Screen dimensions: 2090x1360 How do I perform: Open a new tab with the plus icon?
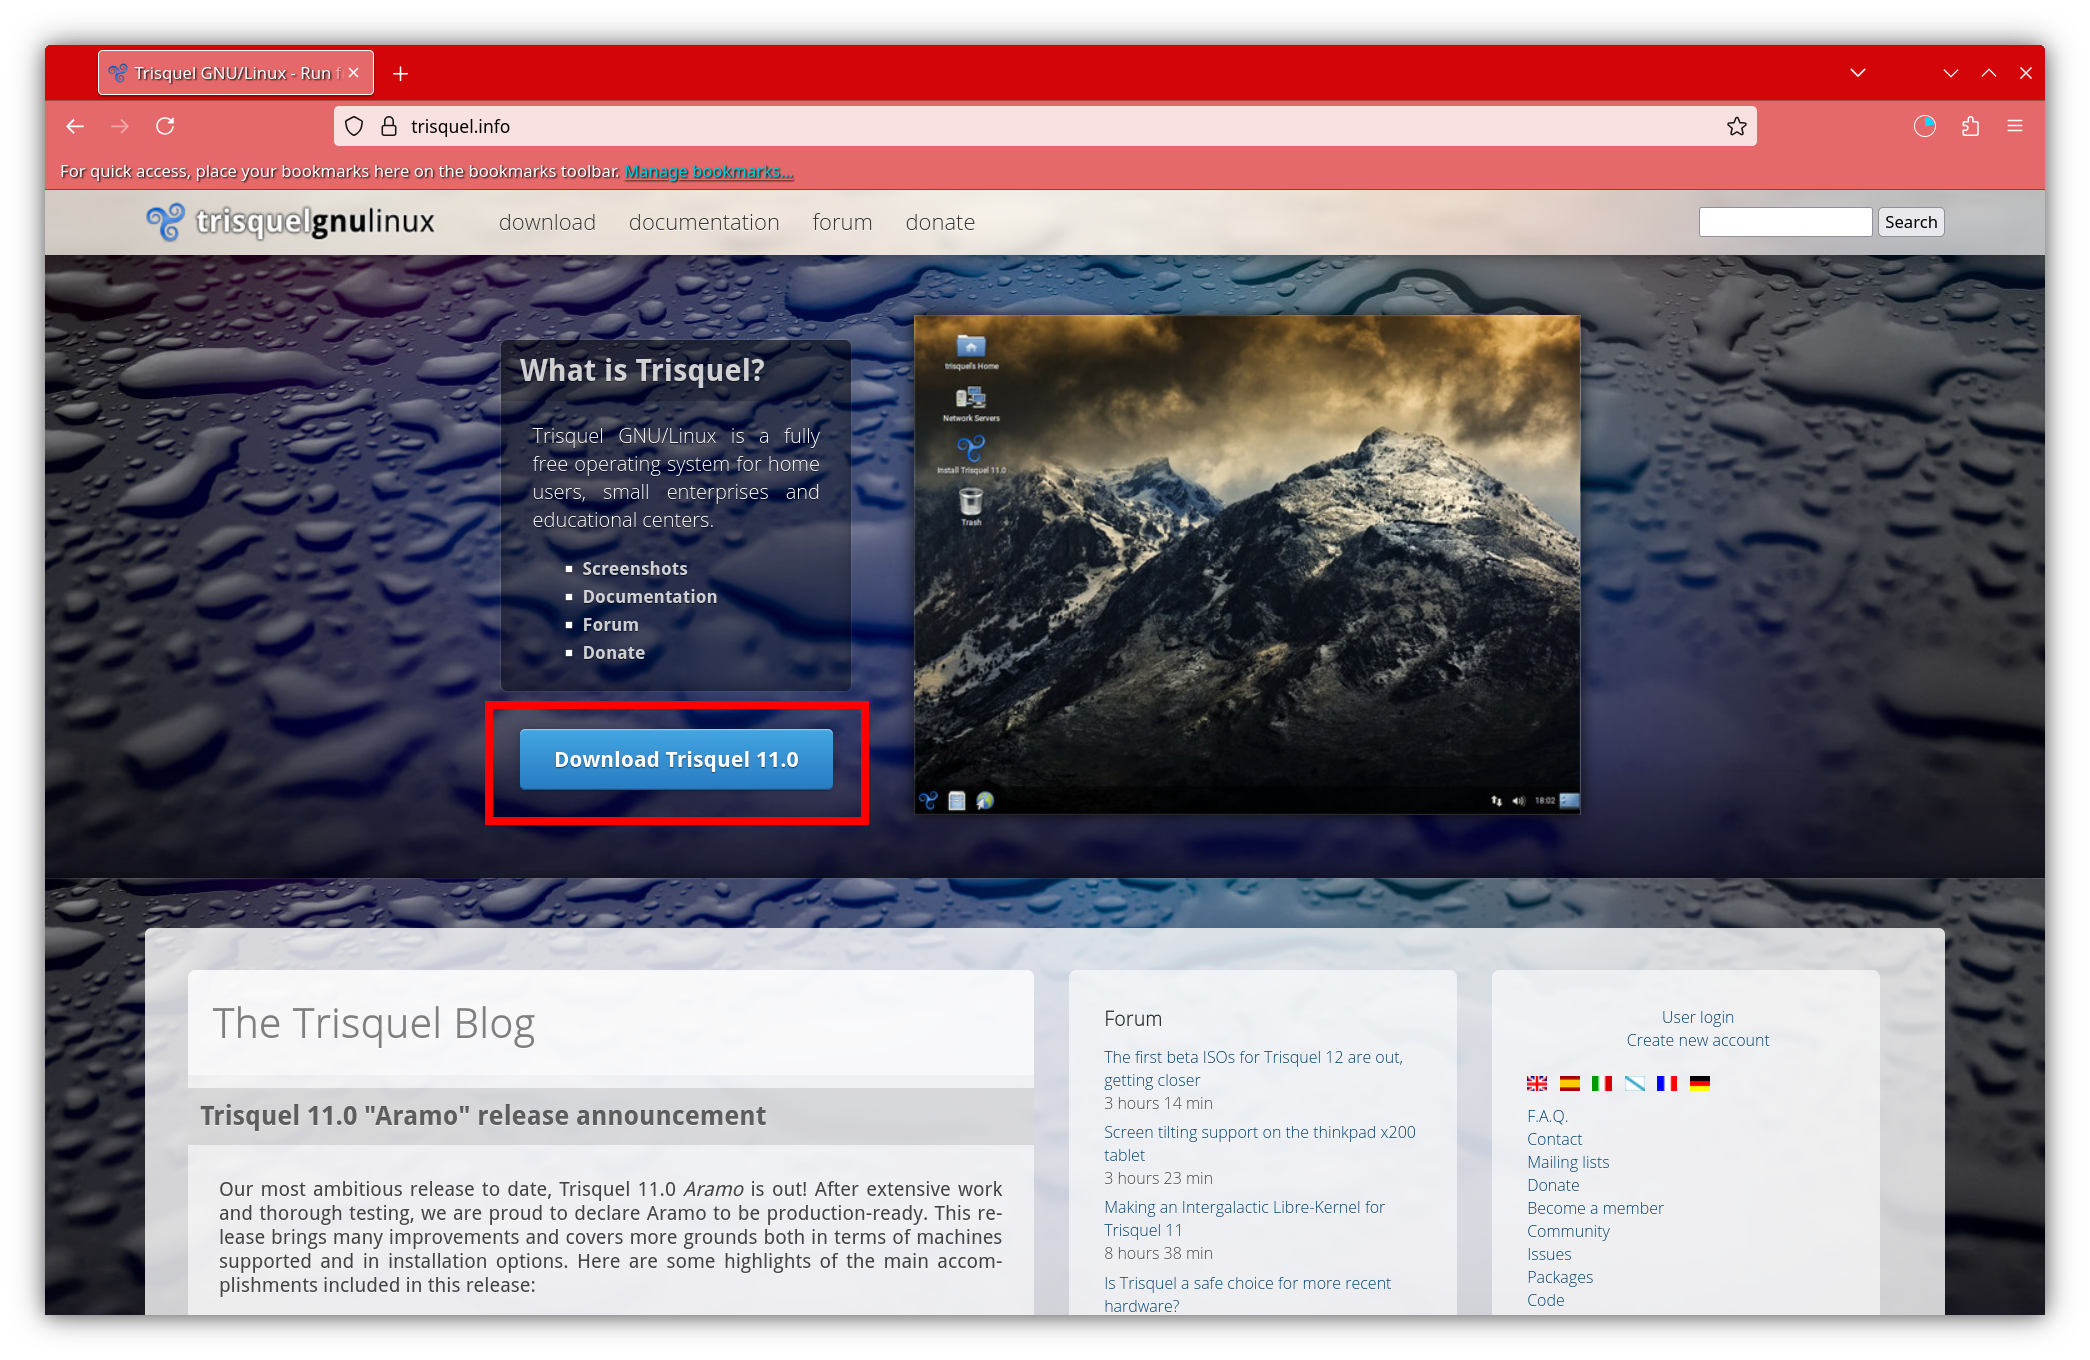tap(400, 74)
